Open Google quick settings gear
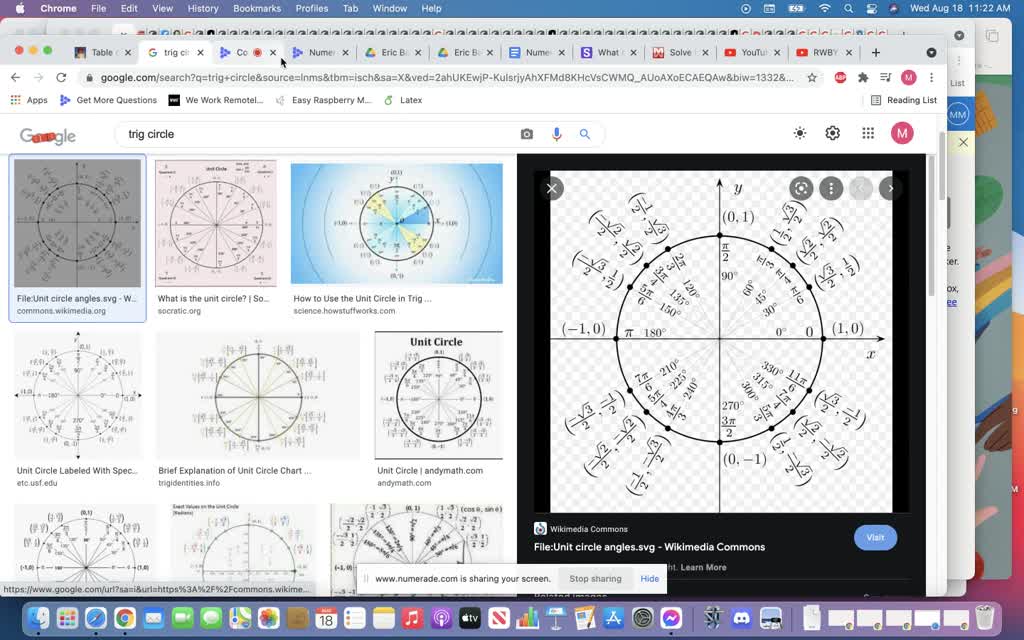 [833, 133]
